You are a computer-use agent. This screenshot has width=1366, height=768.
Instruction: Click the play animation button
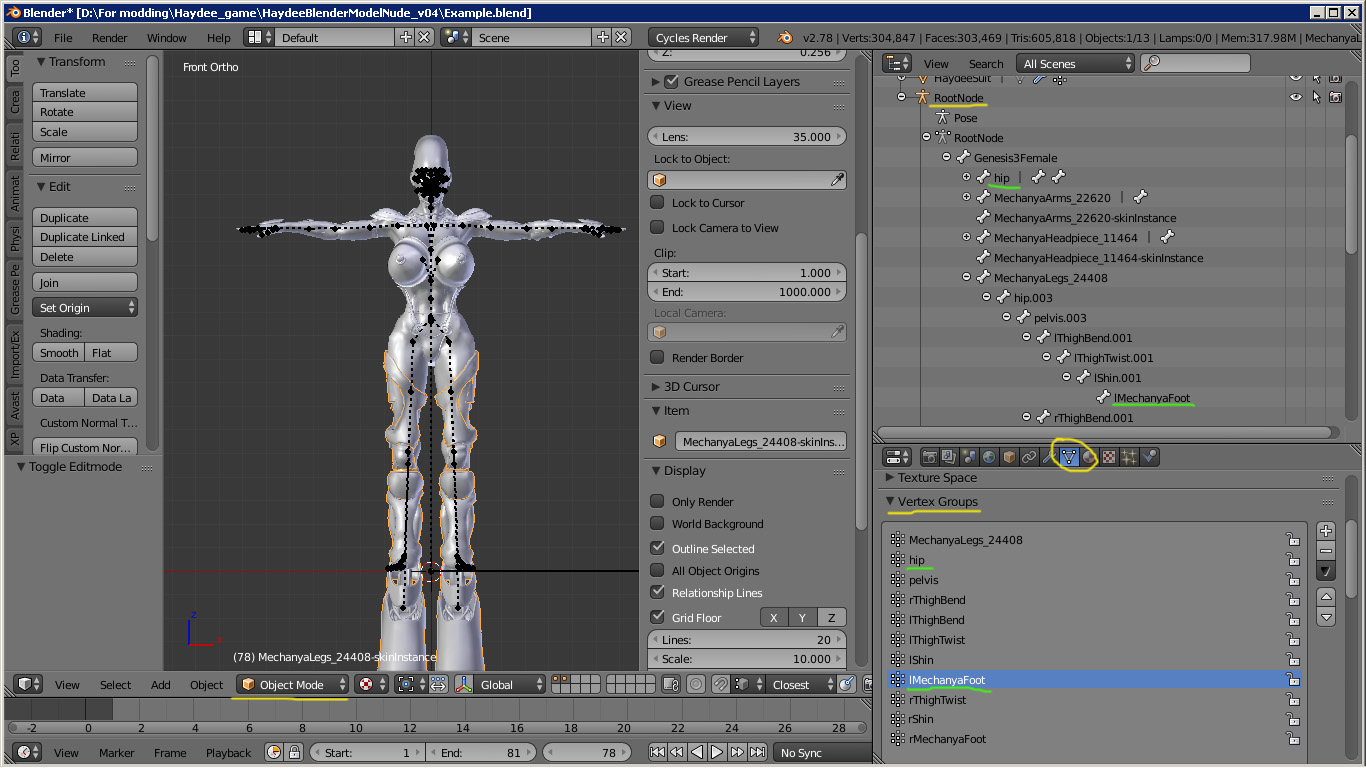click(x=717, y=752)
